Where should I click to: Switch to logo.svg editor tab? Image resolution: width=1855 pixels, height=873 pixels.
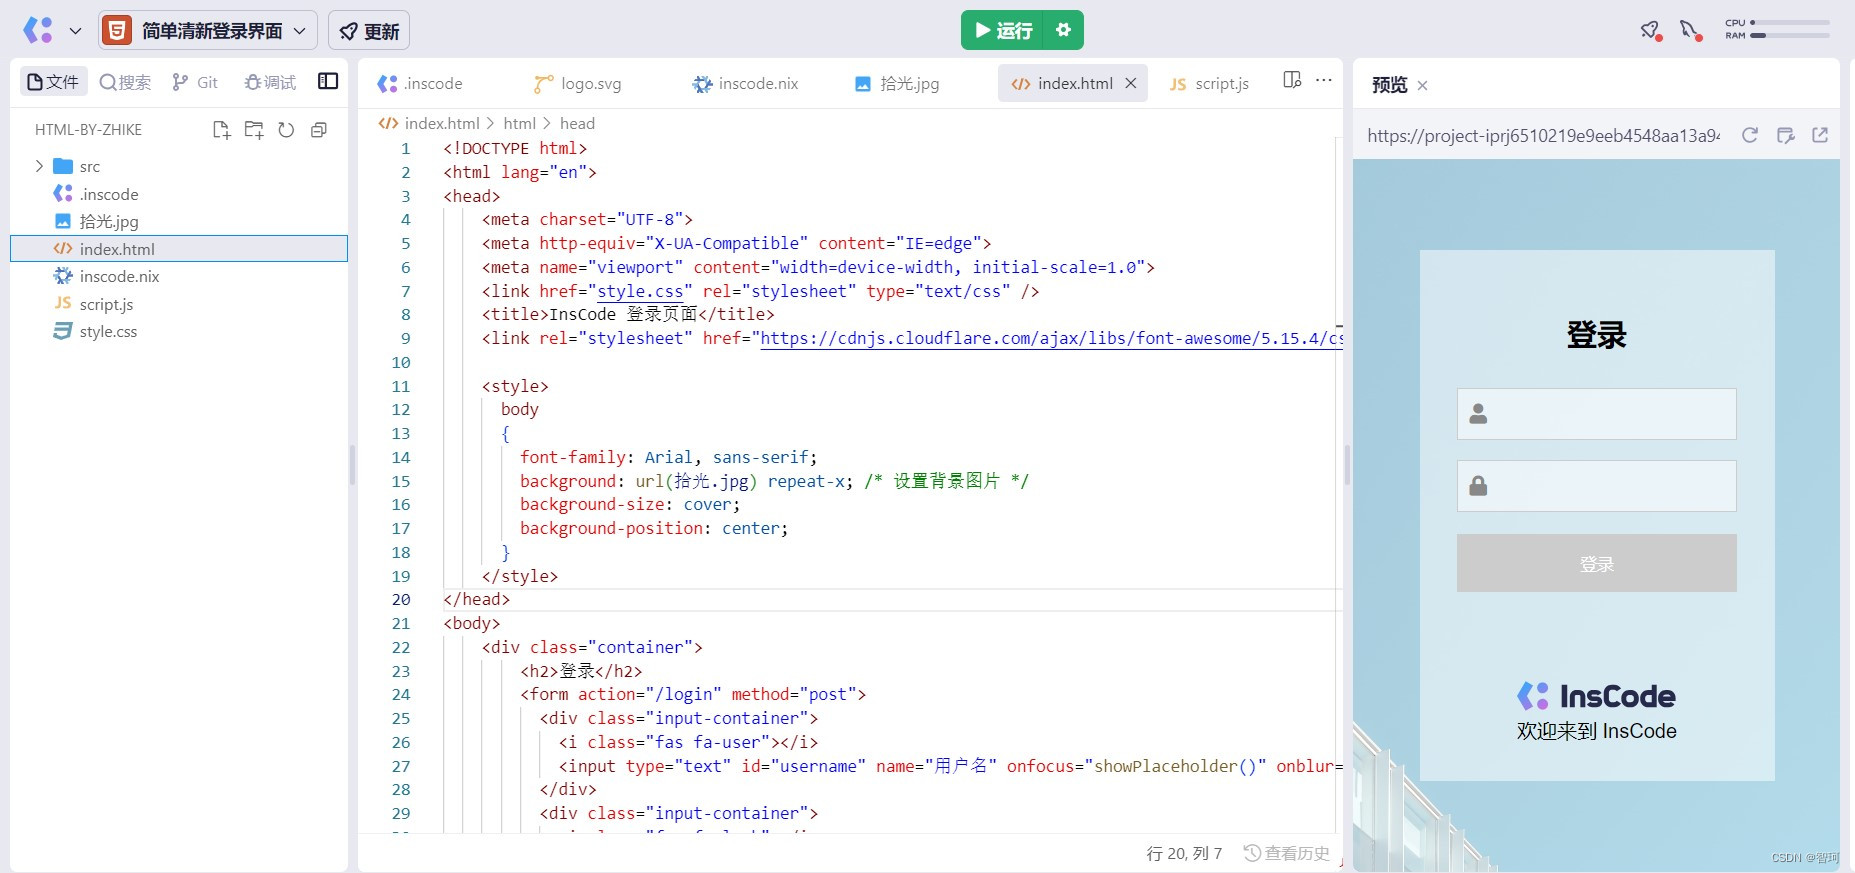coord(578,83)
